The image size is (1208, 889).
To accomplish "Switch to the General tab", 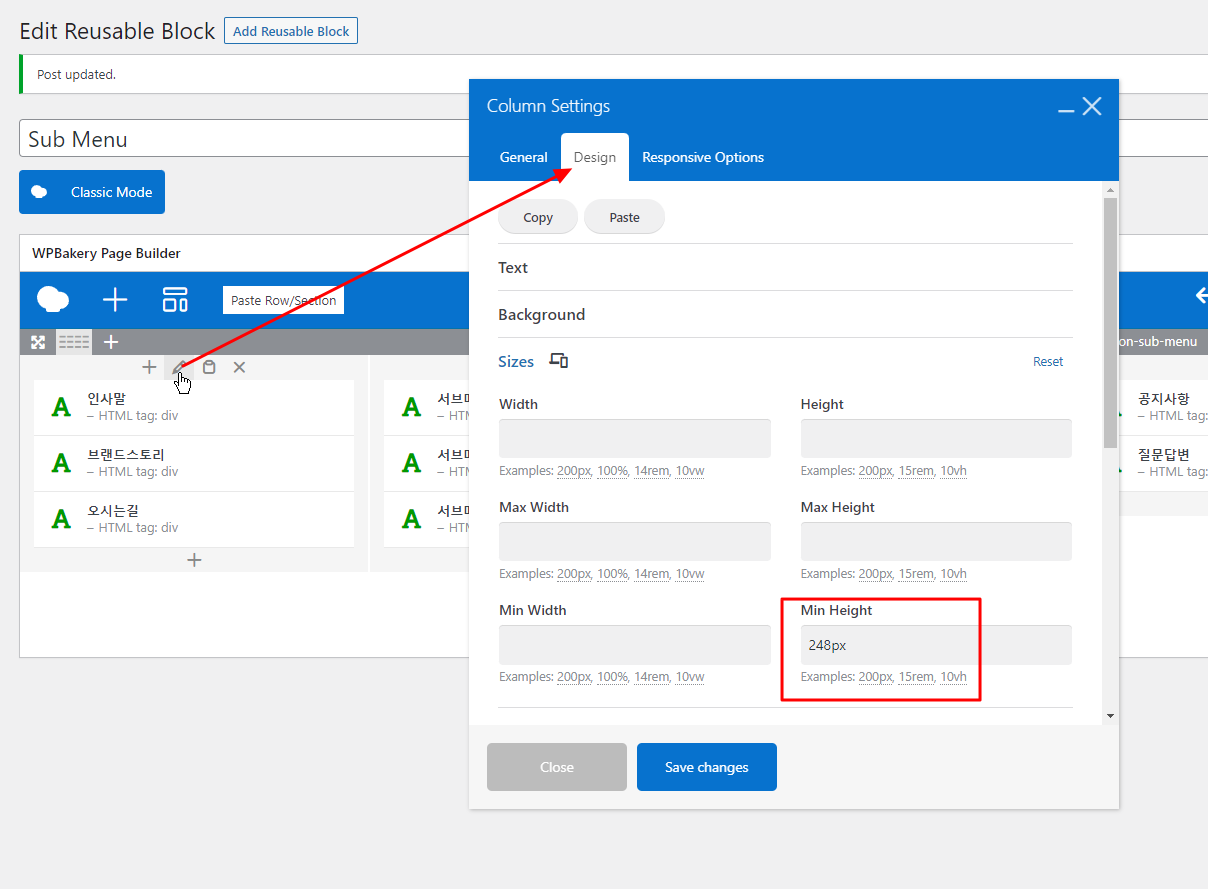I will pyautogui.click(x=524, y=157).
